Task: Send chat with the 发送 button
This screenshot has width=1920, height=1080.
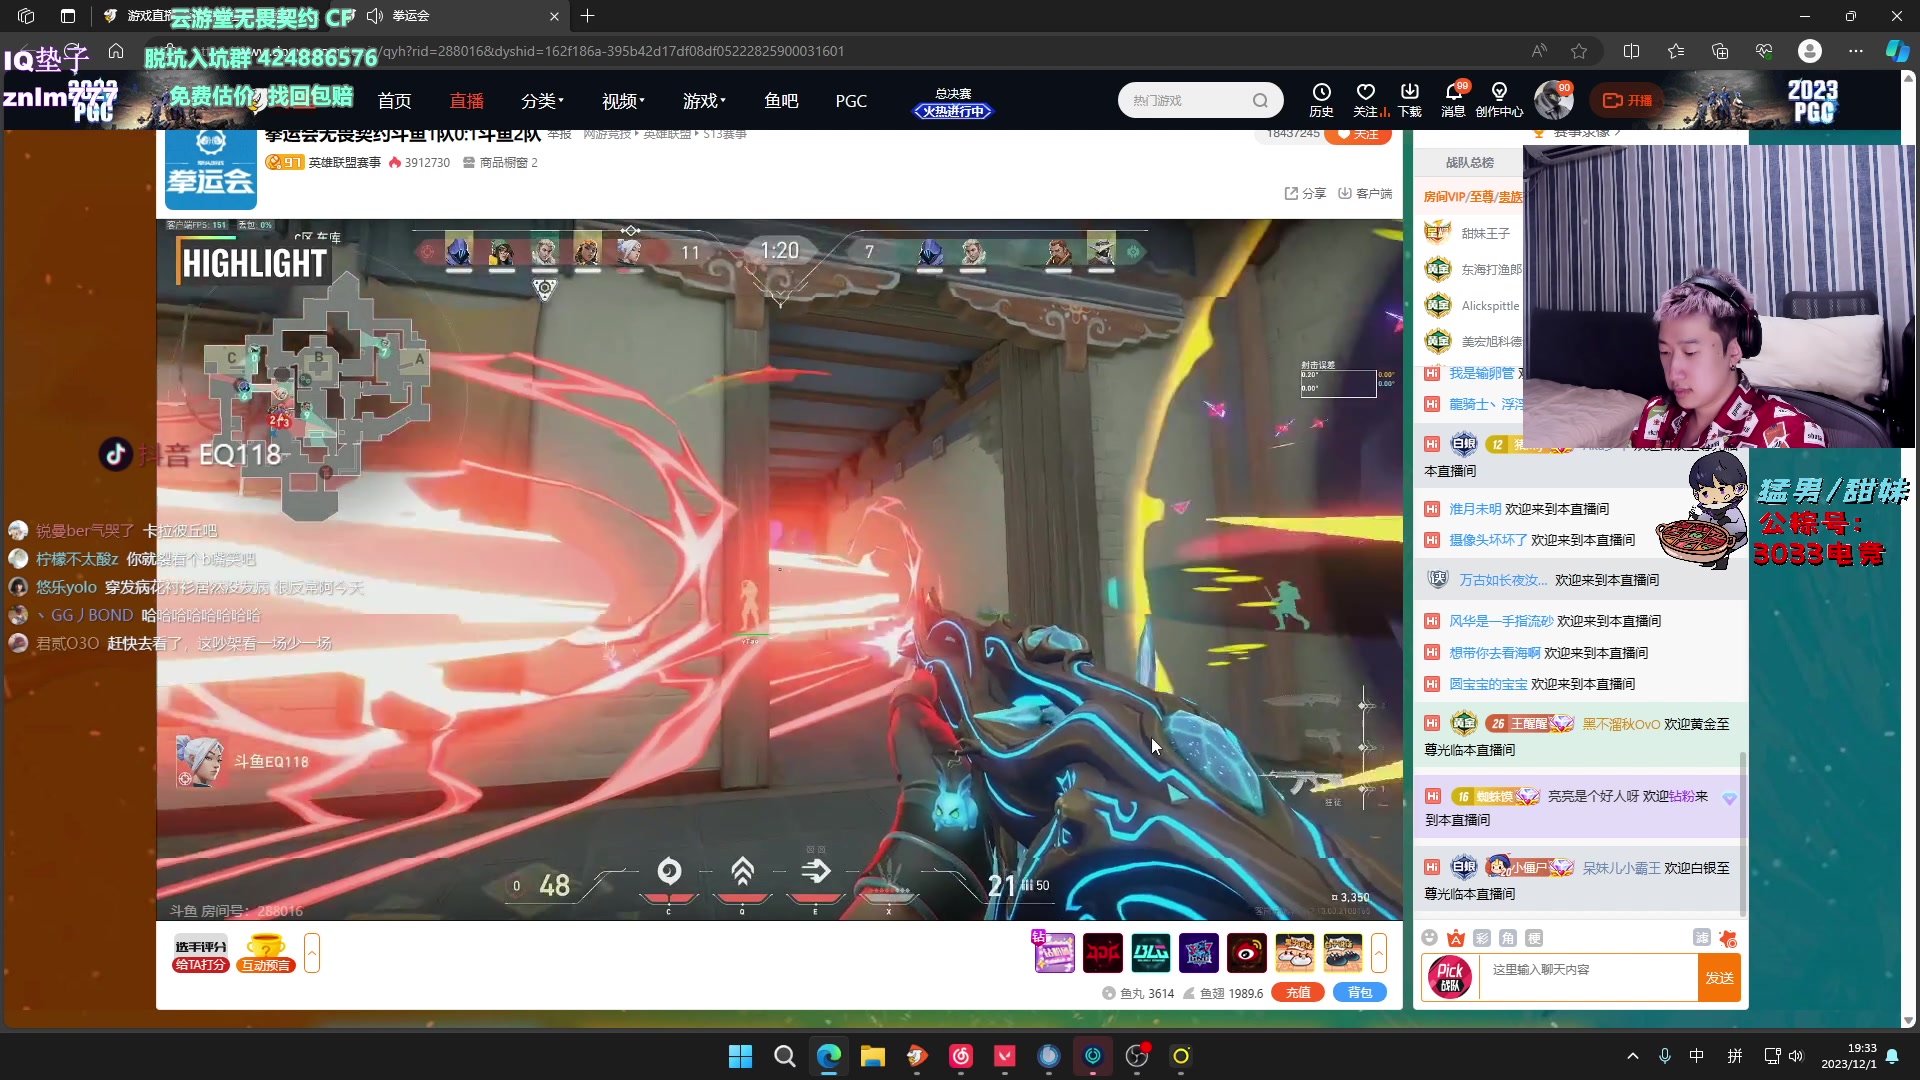Action: [1719, 978]
